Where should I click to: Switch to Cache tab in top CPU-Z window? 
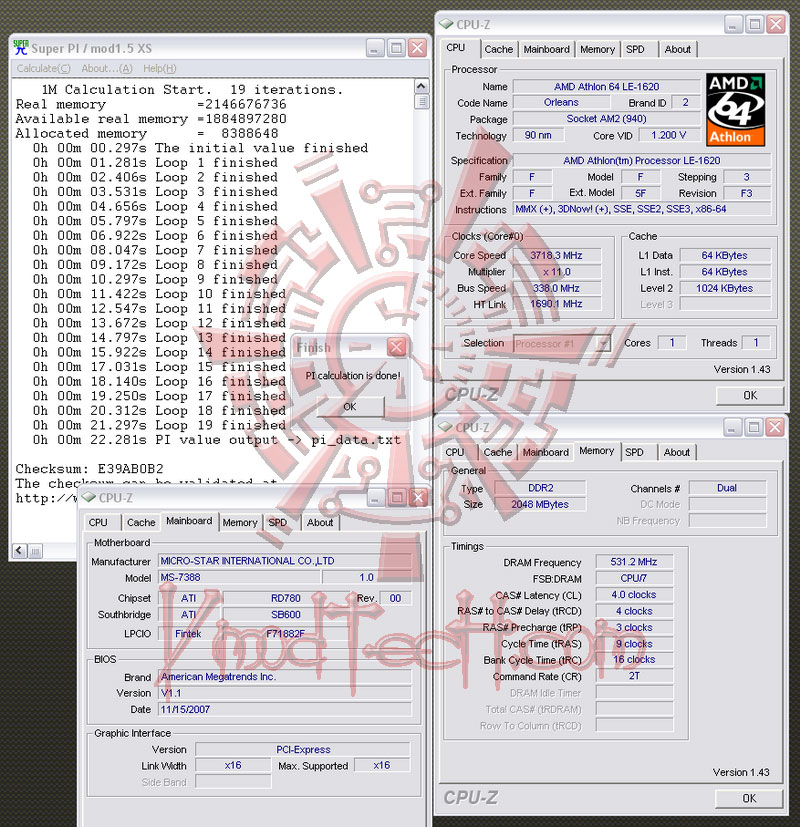498,50
